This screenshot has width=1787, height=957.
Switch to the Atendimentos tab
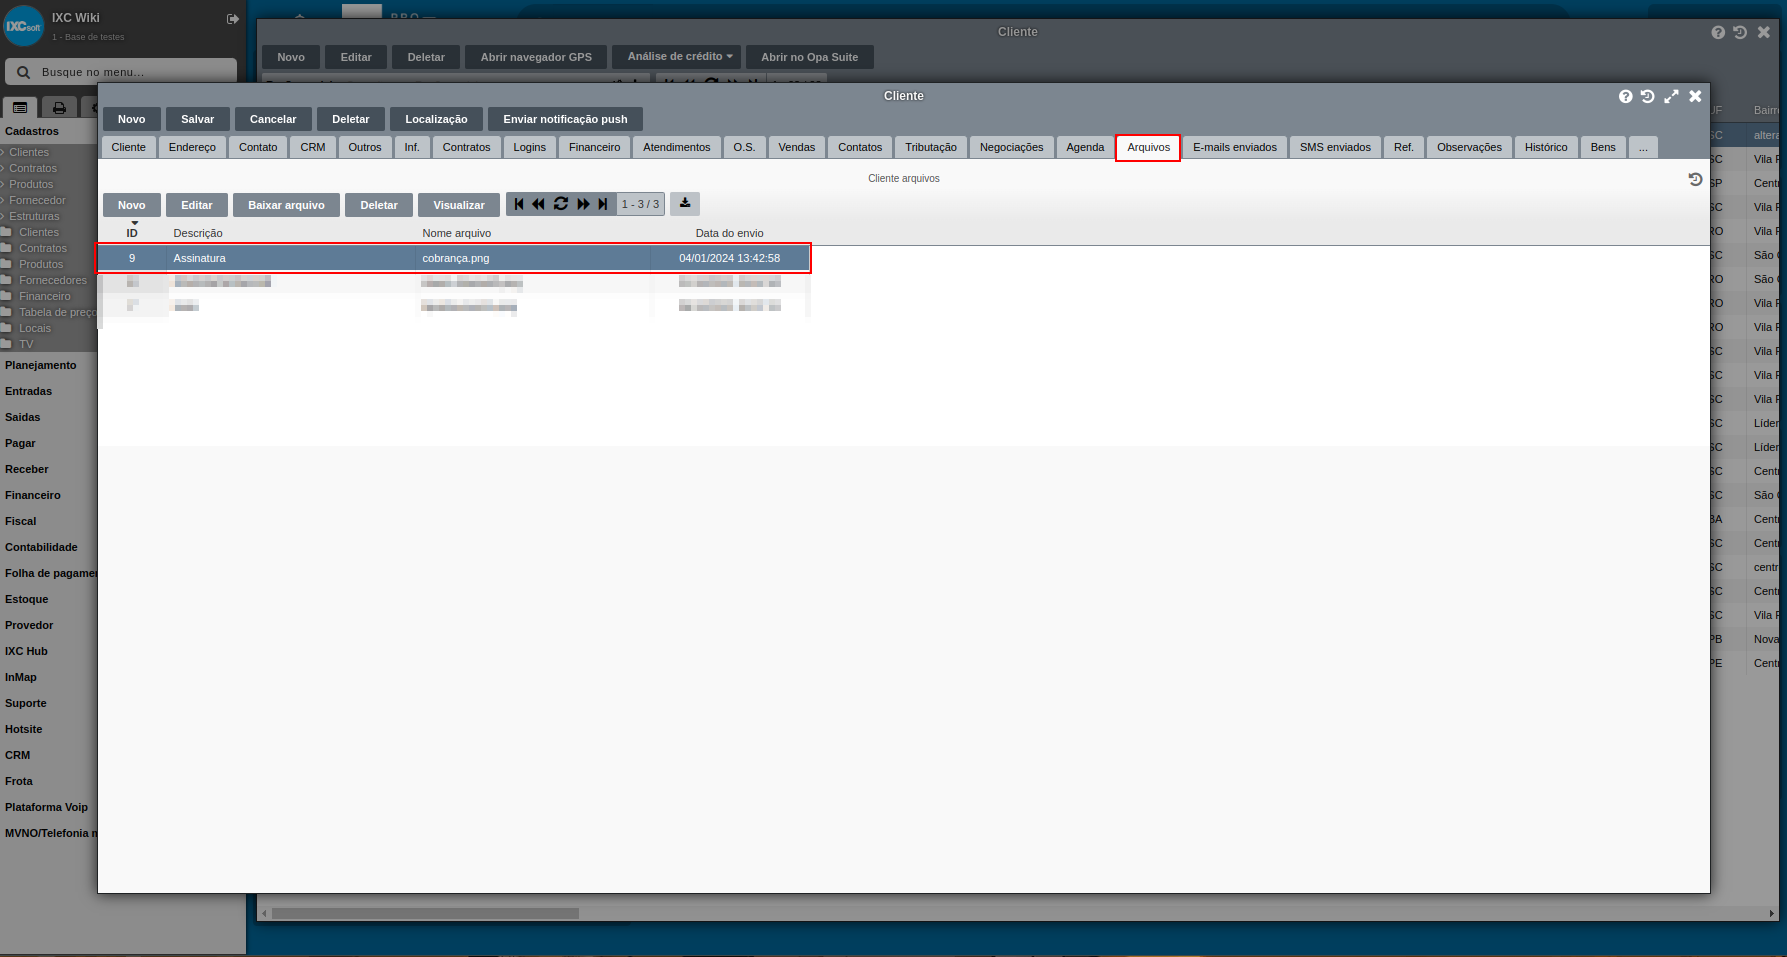pos(676,147)
